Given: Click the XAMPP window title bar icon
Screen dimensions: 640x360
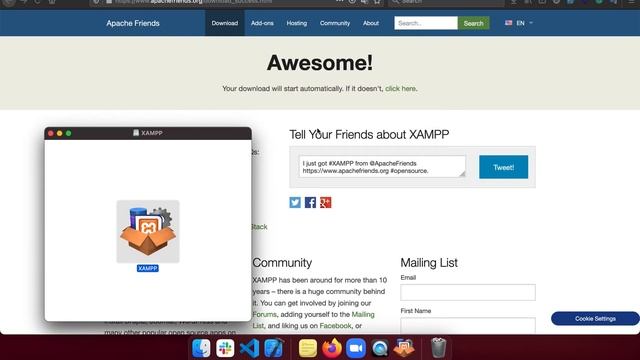Looking at the screenshot, I should (x=136, y=133).
